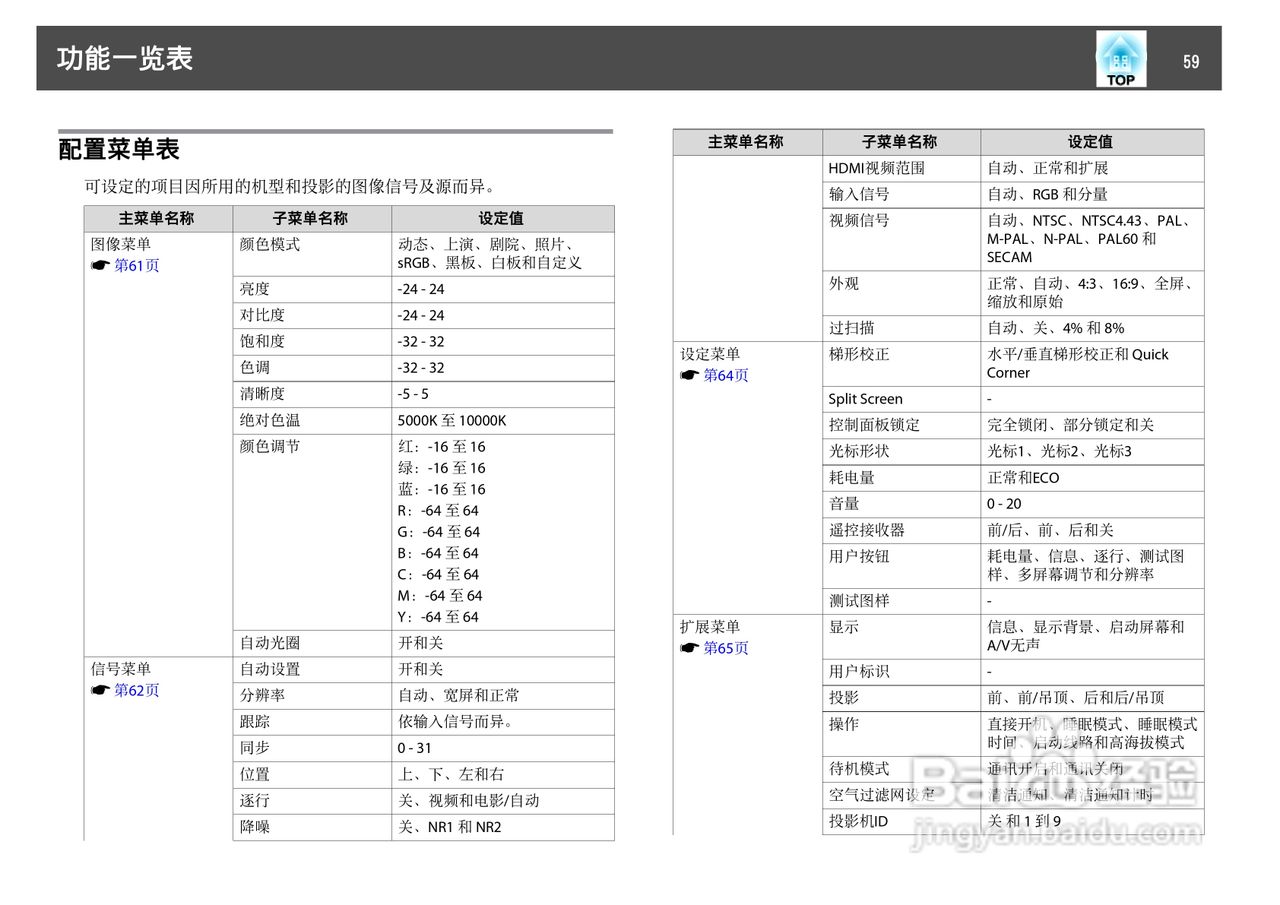Viewport: 1280px width, 905px height.
Task: Click the pointing hand icon beside 第62页
Action: (x=100, y=691)
